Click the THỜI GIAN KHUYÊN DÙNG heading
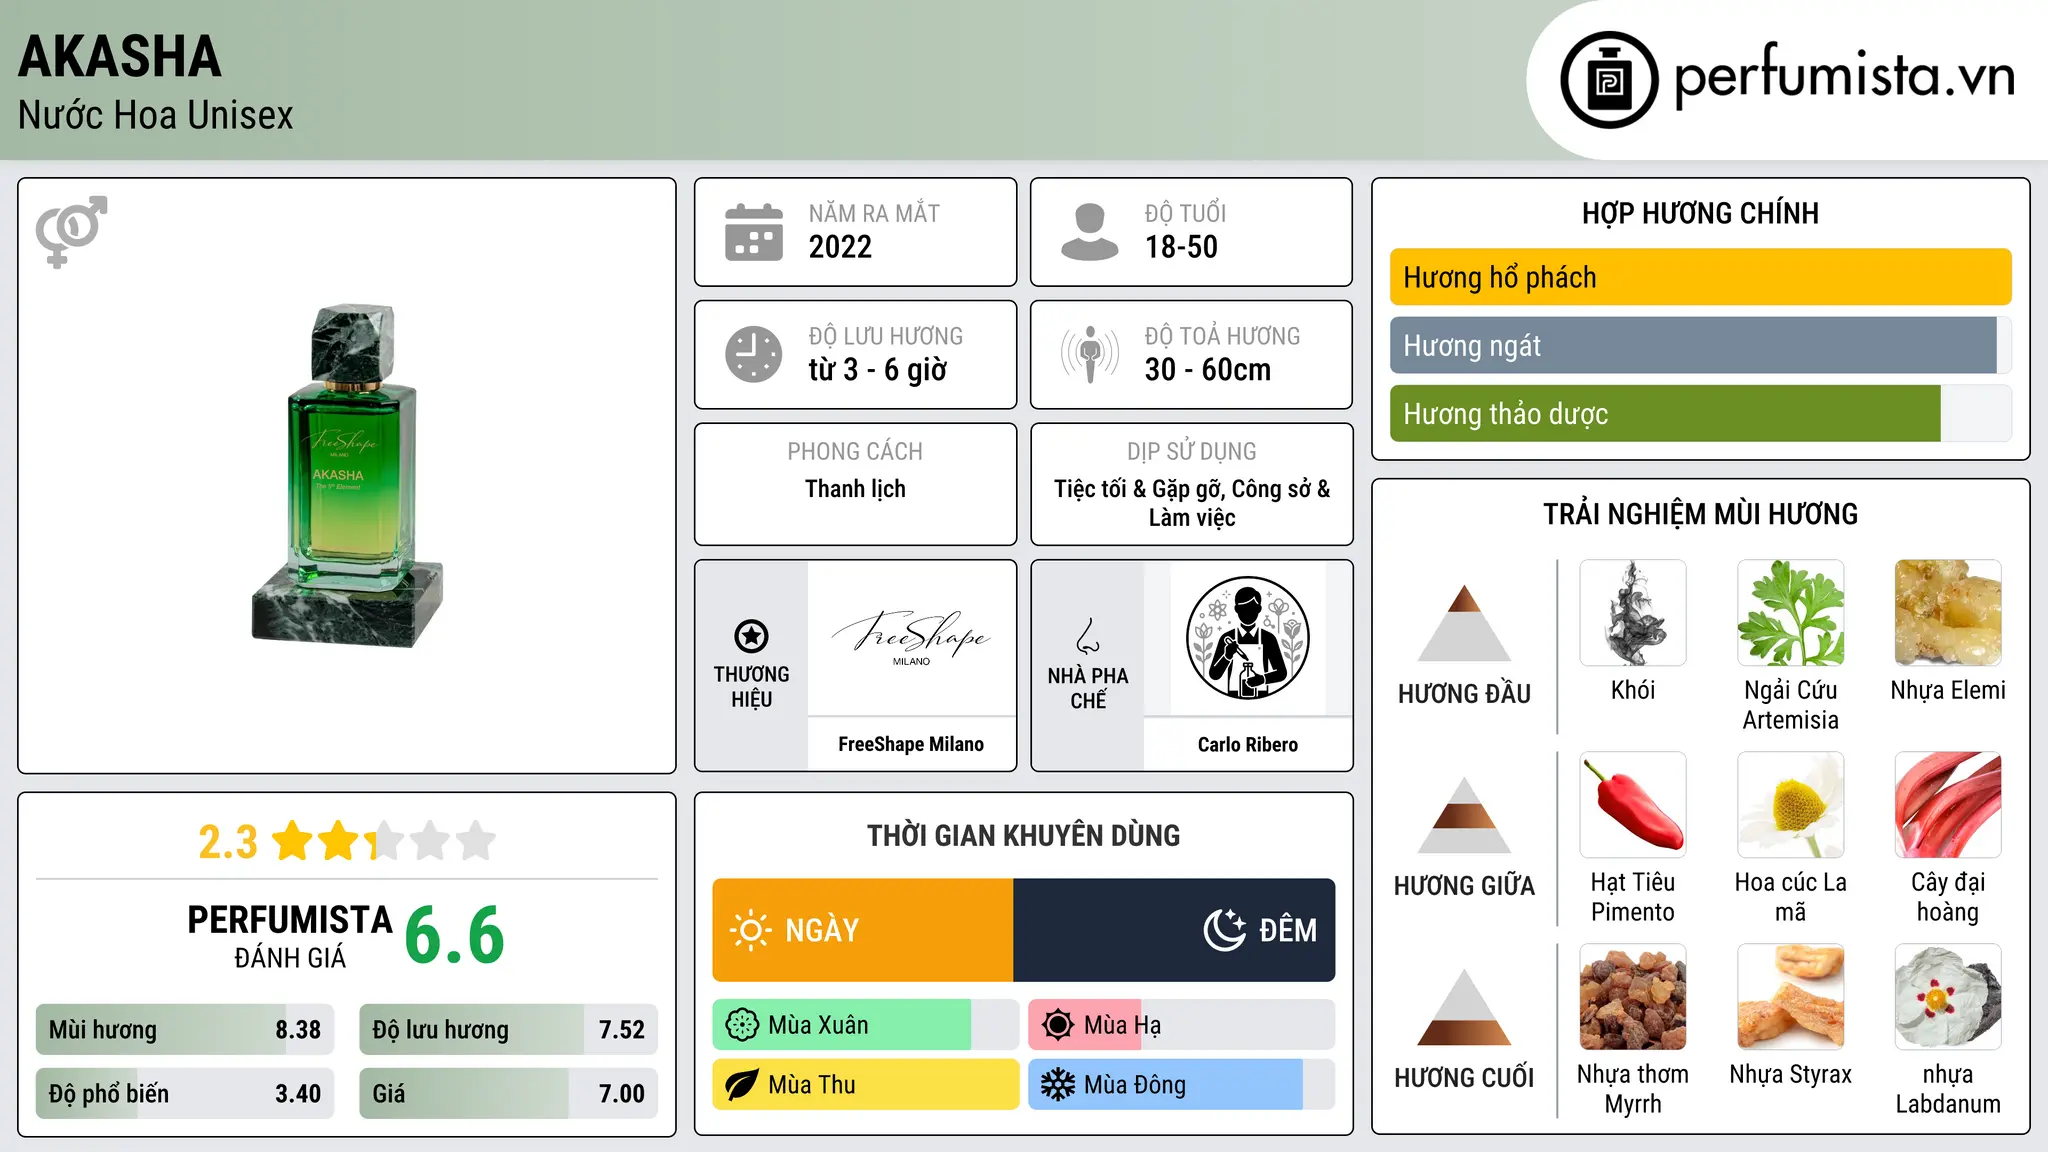Screen dimensions: 2048x1152 point(1023,835)
